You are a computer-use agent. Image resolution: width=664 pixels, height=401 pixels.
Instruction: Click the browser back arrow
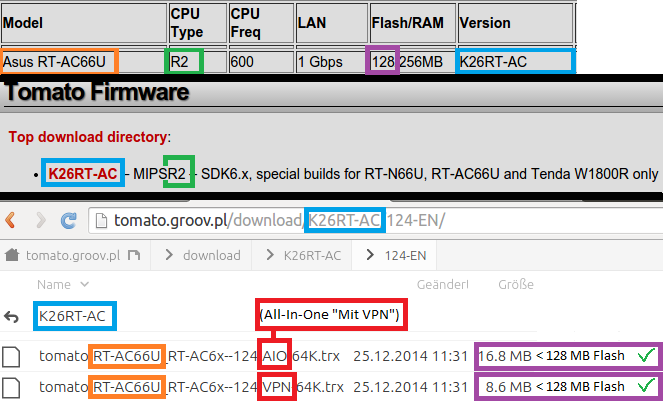(10, 220)
